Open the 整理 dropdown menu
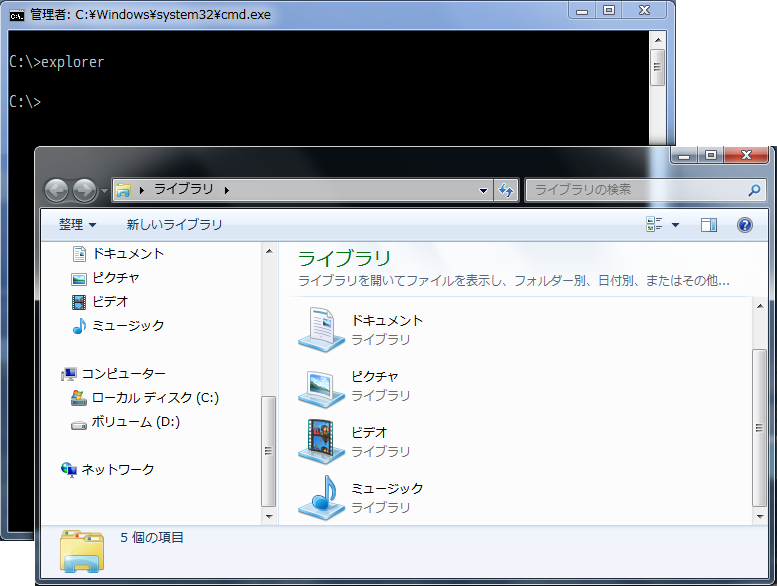Screen dimensions: 777x586 click(77, 225)
